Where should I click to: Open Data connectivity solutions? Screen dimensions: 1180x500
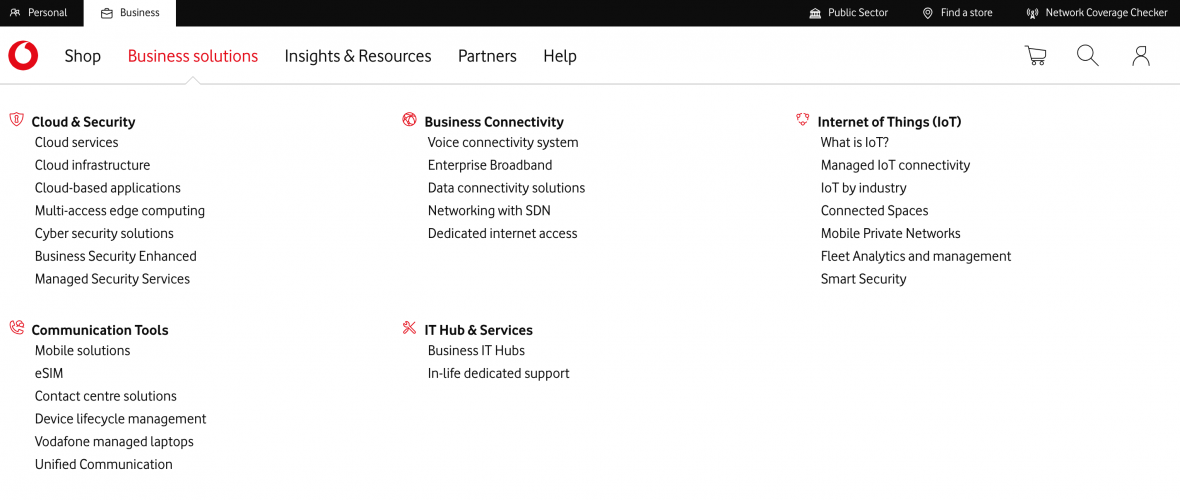506,188
